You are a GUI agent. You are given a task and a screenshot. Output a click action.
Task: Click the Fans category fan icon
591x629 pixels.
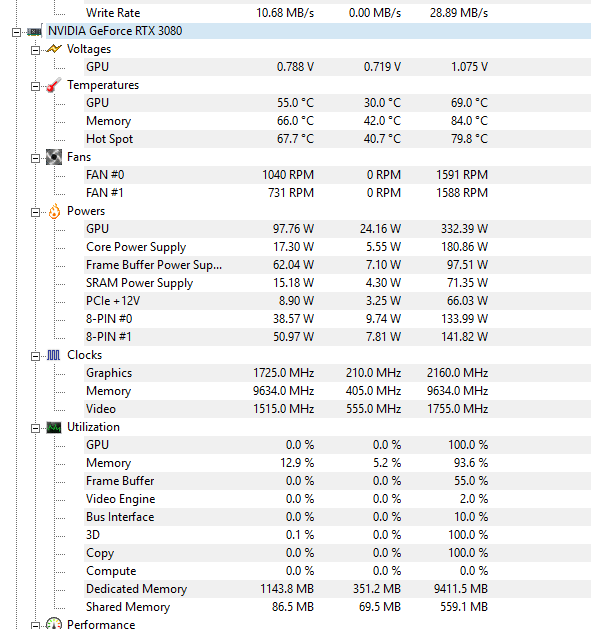[x=54, y=157]
